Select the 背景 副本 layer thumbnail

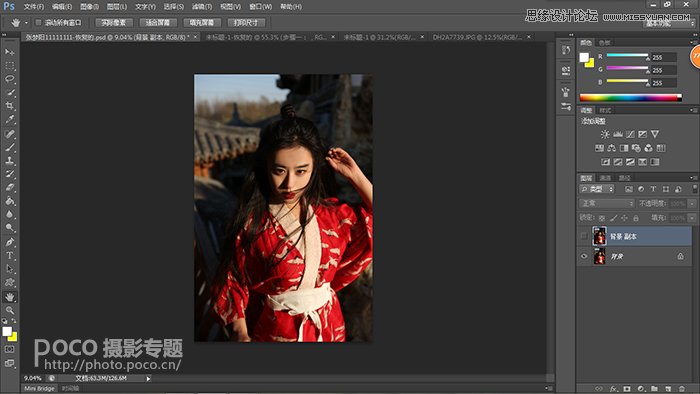click(599, 236)
